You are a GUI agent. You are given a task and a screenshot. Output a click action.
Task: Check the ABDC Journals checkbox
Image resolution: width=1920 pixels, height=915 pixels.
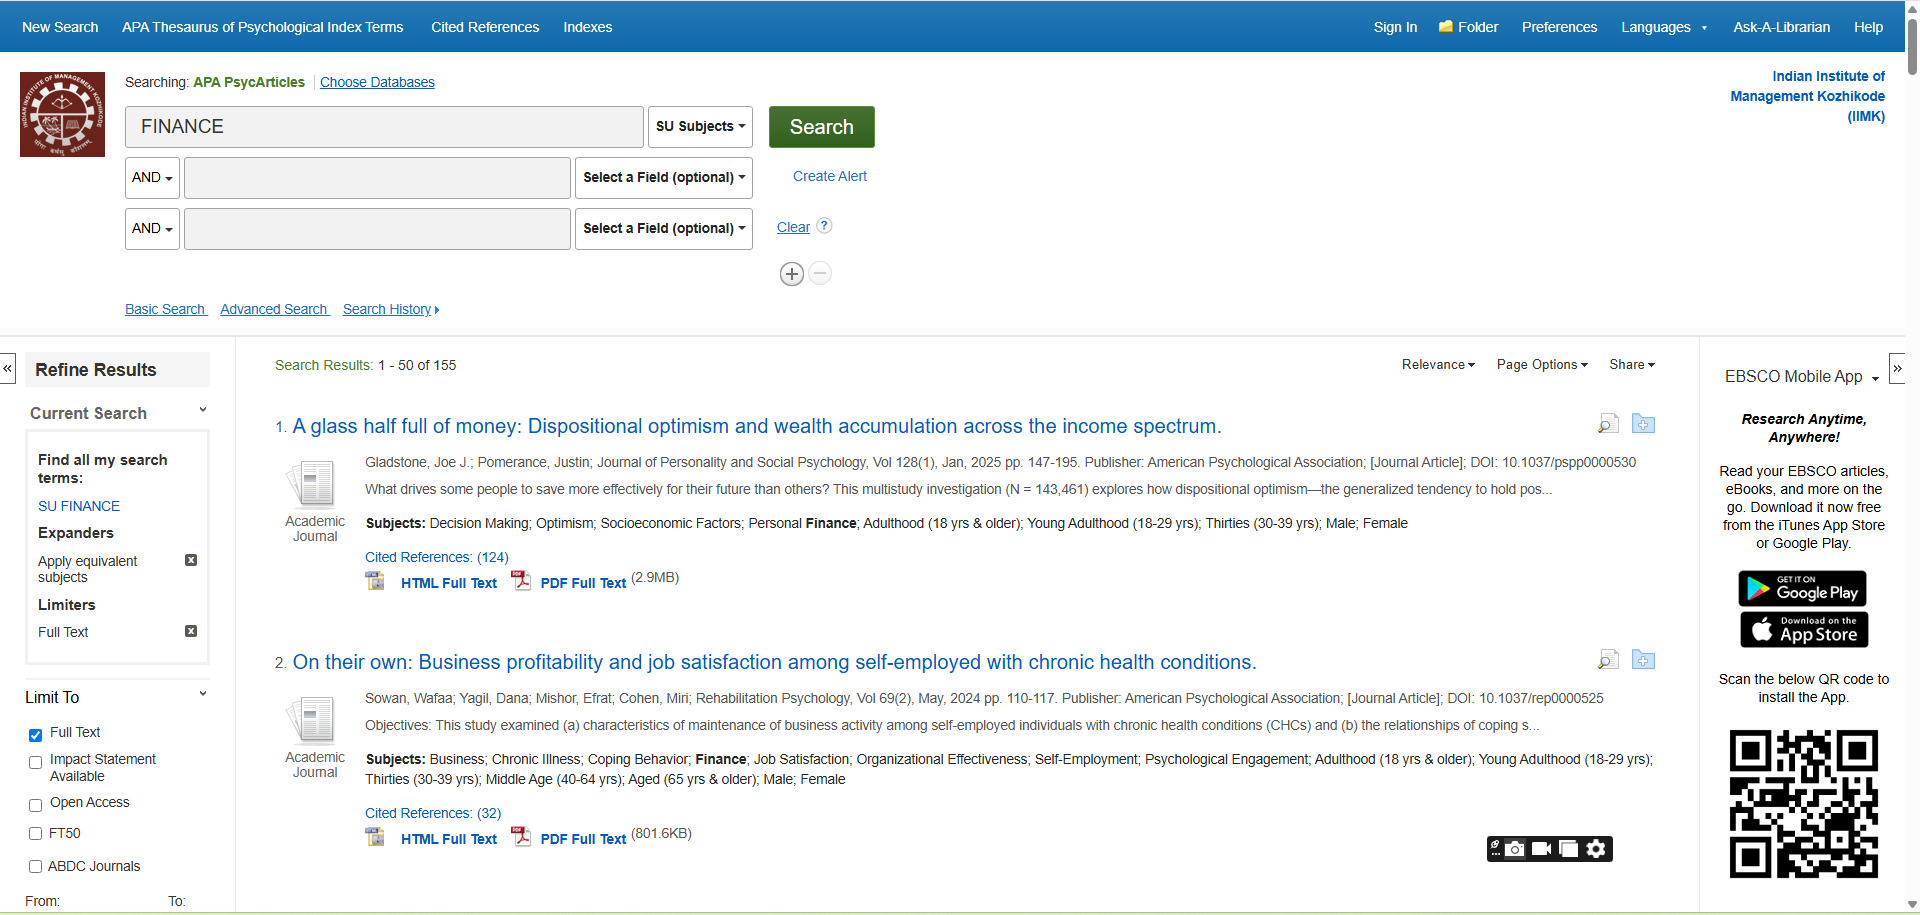coord(36,867)
